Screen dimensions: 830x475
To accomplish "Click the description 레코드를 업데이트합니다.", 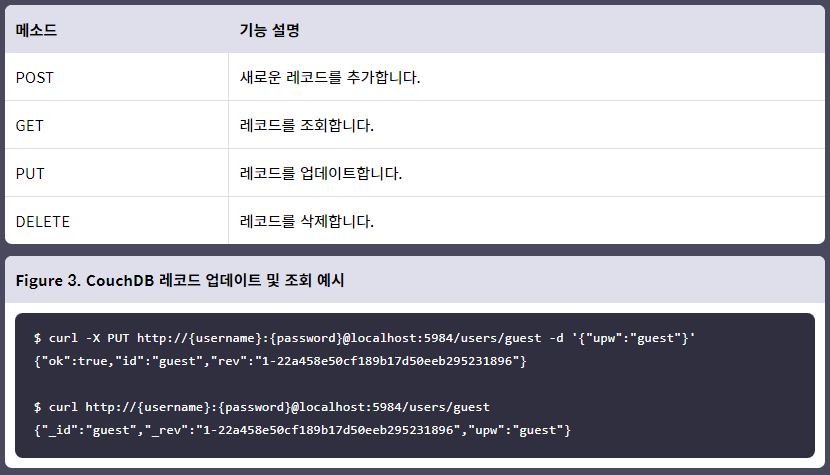I will pyautogui.click(x=321, y=173).
